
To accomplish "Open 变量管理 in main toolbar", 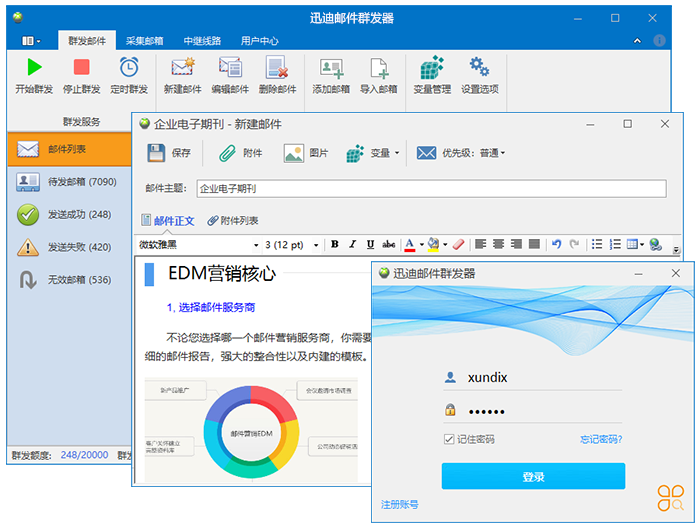I will click(432, 75).
